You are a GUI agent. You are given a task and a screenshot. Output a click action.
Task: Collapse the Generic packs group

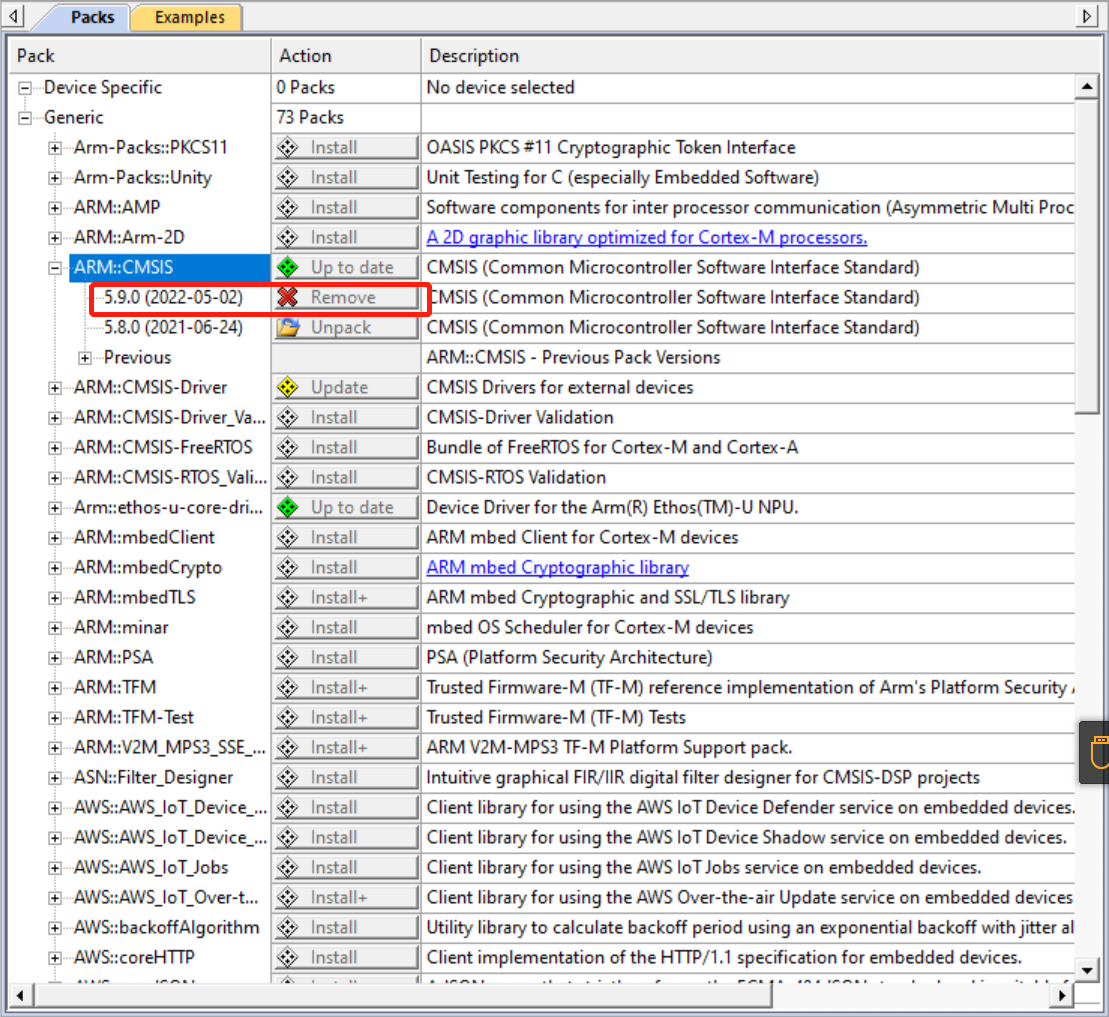tap(25, 117)
